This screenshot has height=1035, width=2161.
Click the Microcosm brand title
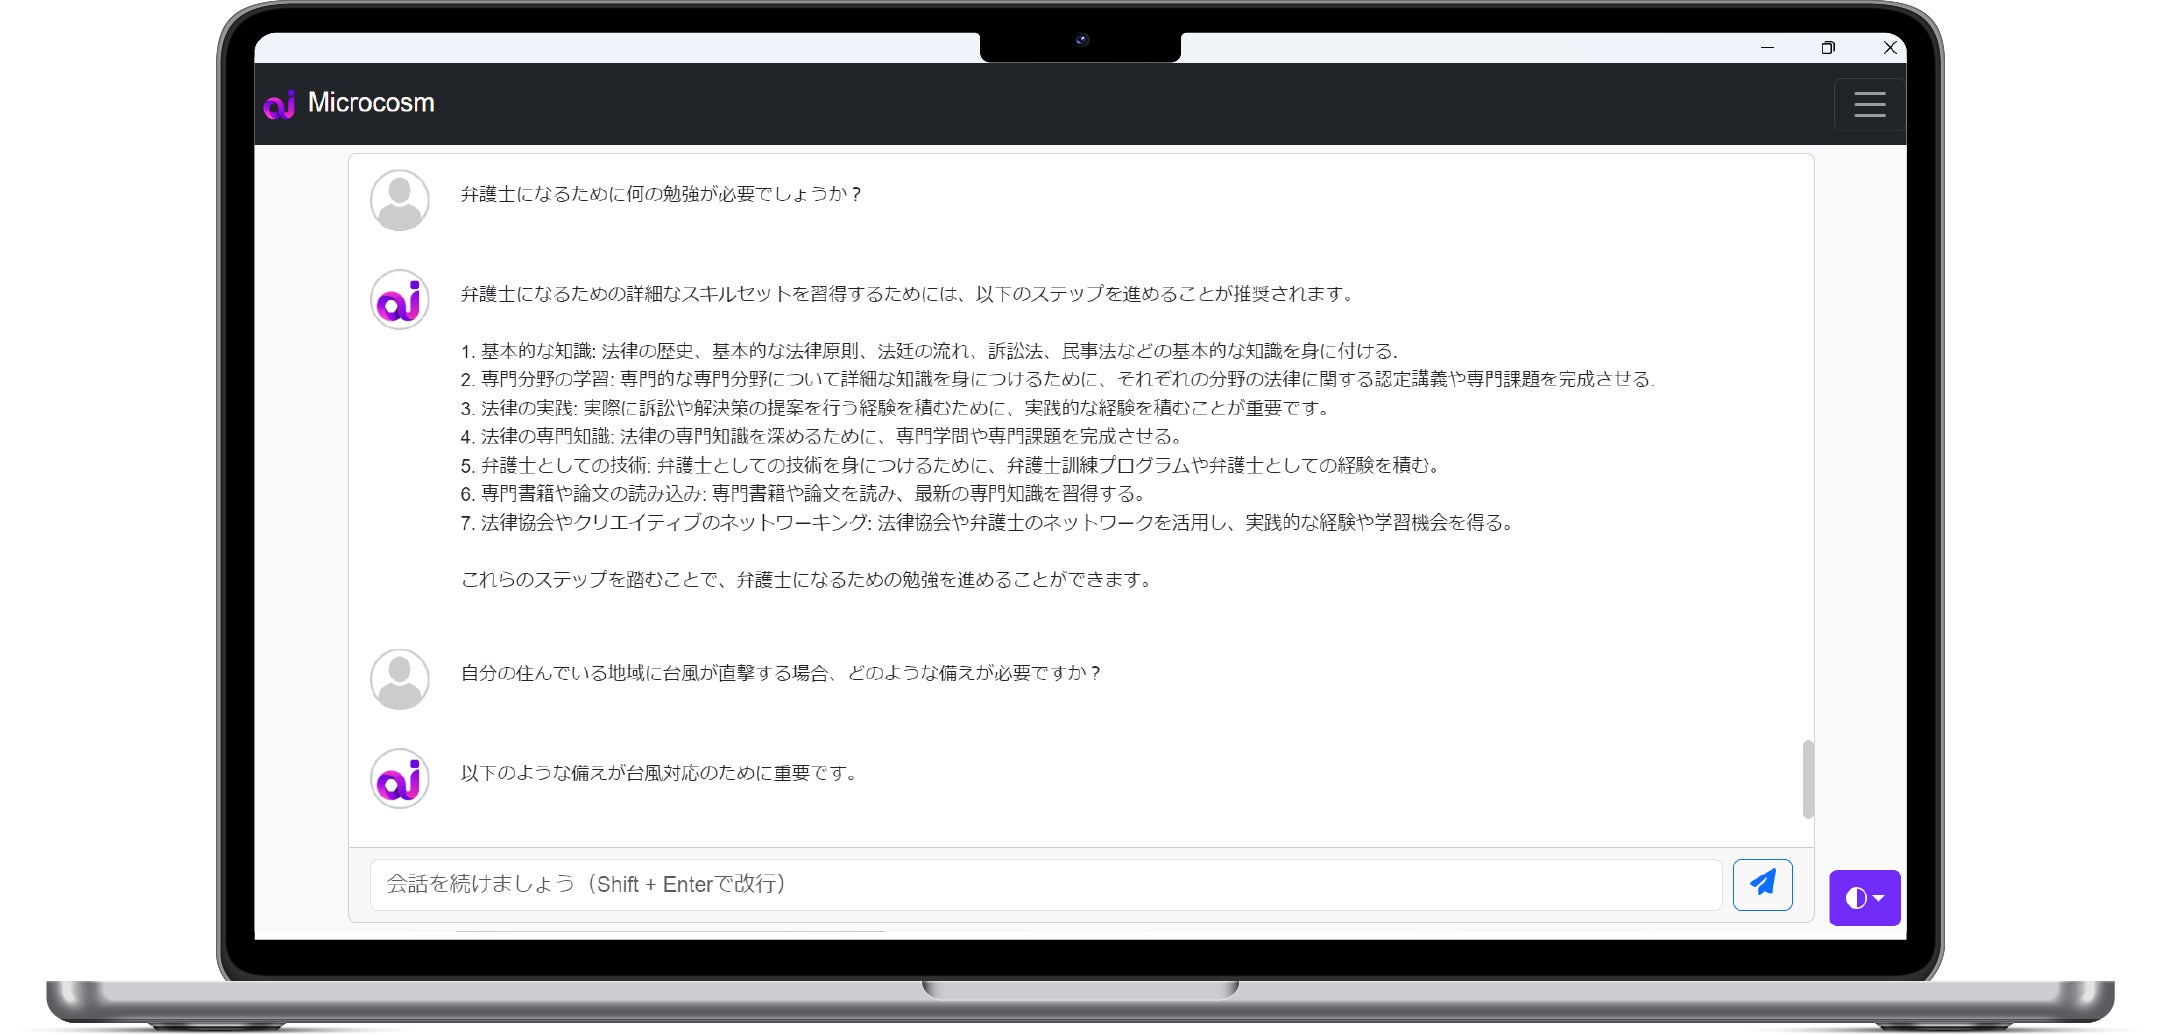[371, 103]
